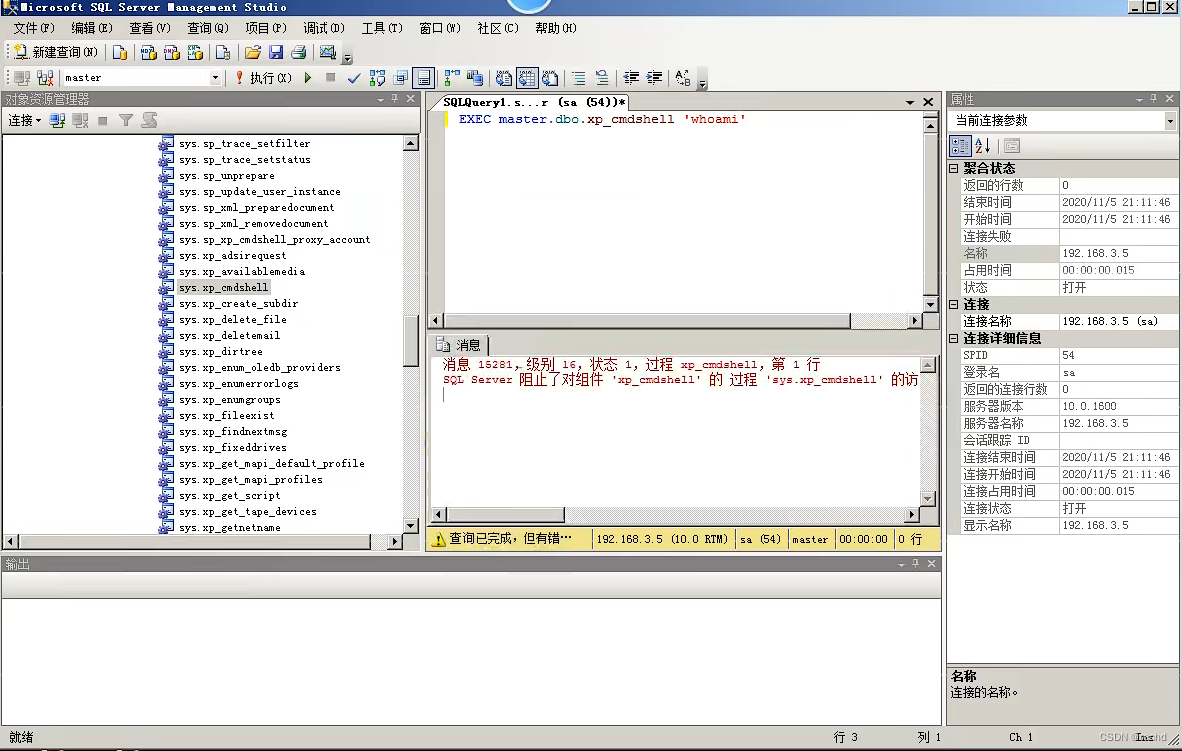Viewport: 1182px width, 751px height.
Task: Open the master database dropdown
Action: point(215,78)
